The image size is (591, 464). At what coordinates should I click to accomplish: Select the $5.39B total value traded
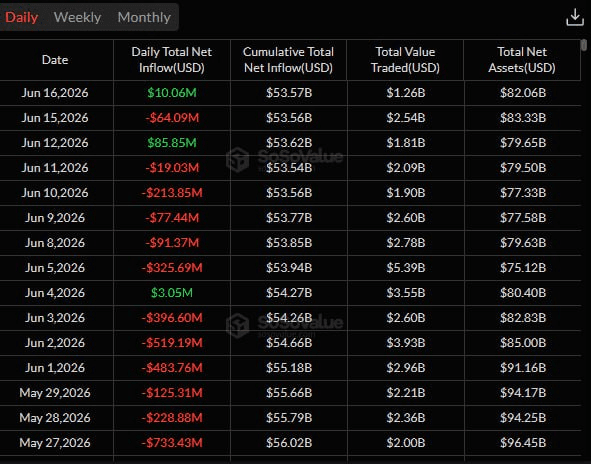406,268
